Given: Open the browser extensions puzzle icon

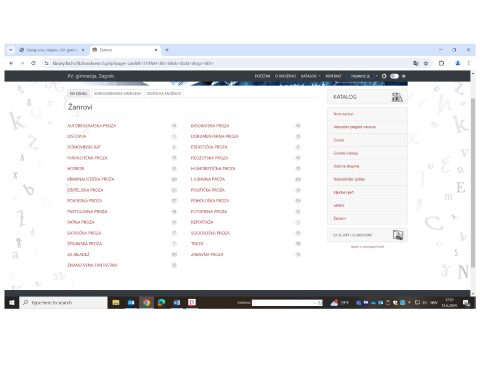Looking at the screenshot, I should [x=441, y=63].
